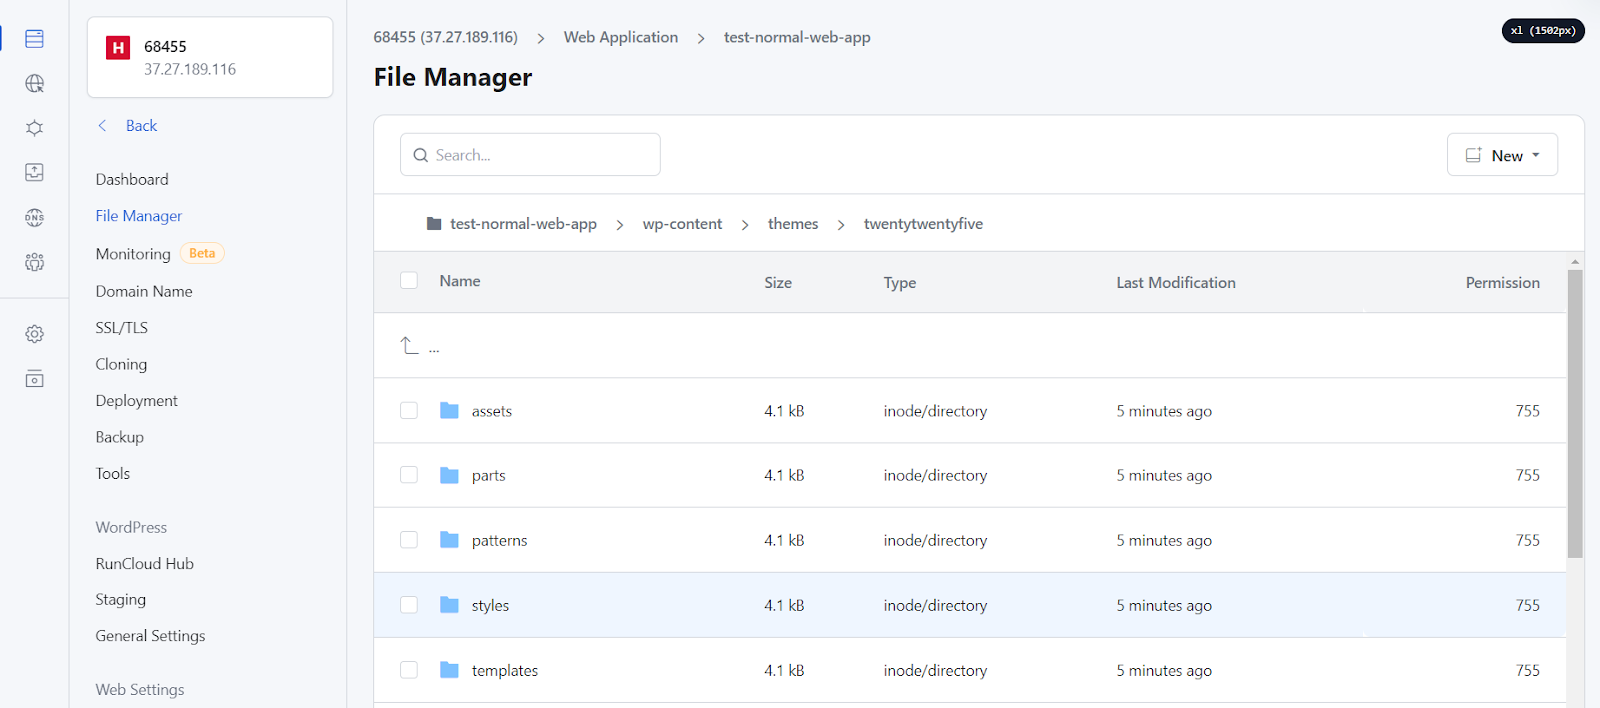This screenshot has width=1600, height=708.
Task: Open the assets folder icon
Action: pos(449,411)
